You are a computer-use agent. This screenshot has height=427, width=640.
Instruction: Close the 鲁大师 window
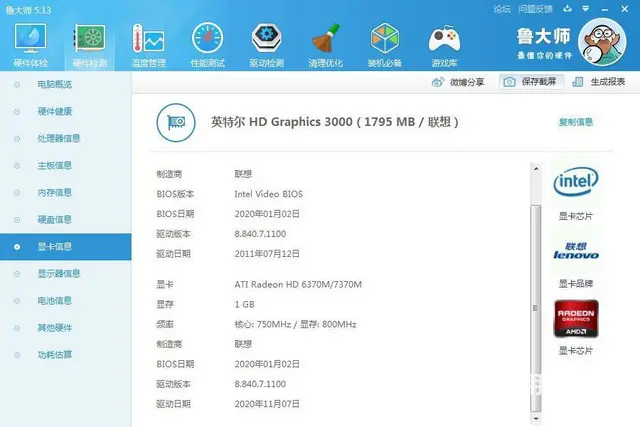pos(624,9)
